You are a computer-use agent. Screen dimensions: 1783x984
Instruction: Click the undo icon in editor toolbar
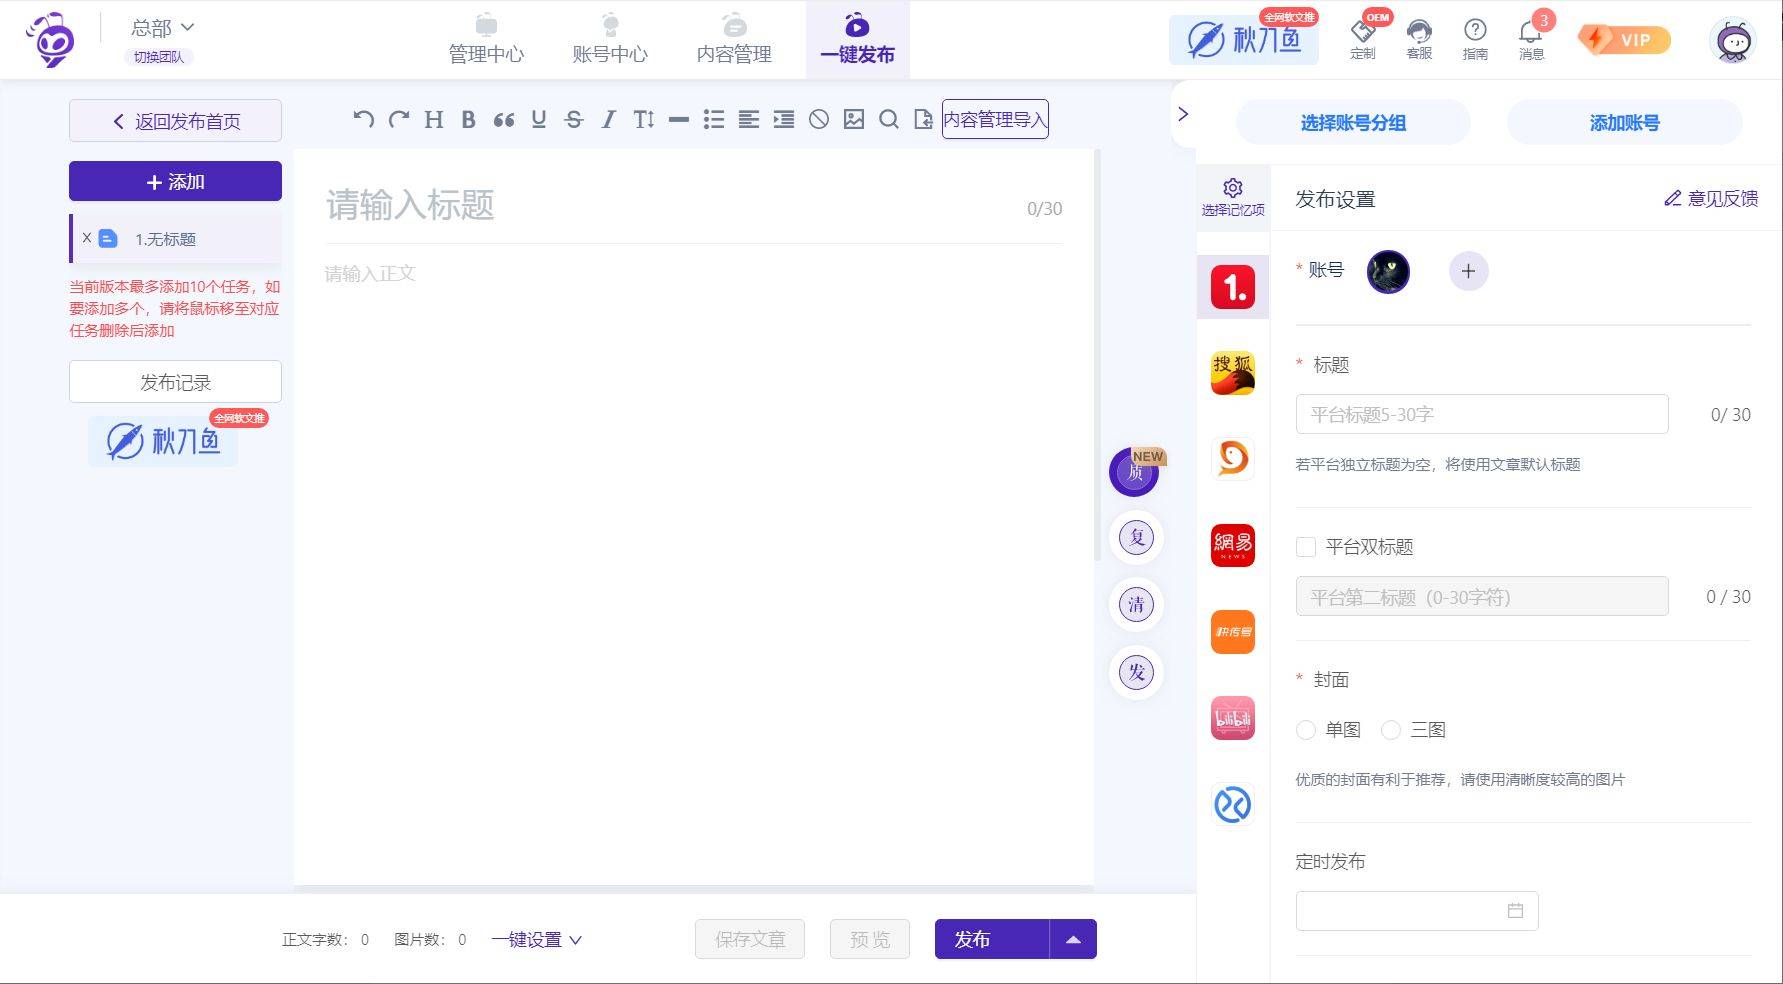point(363,120)
